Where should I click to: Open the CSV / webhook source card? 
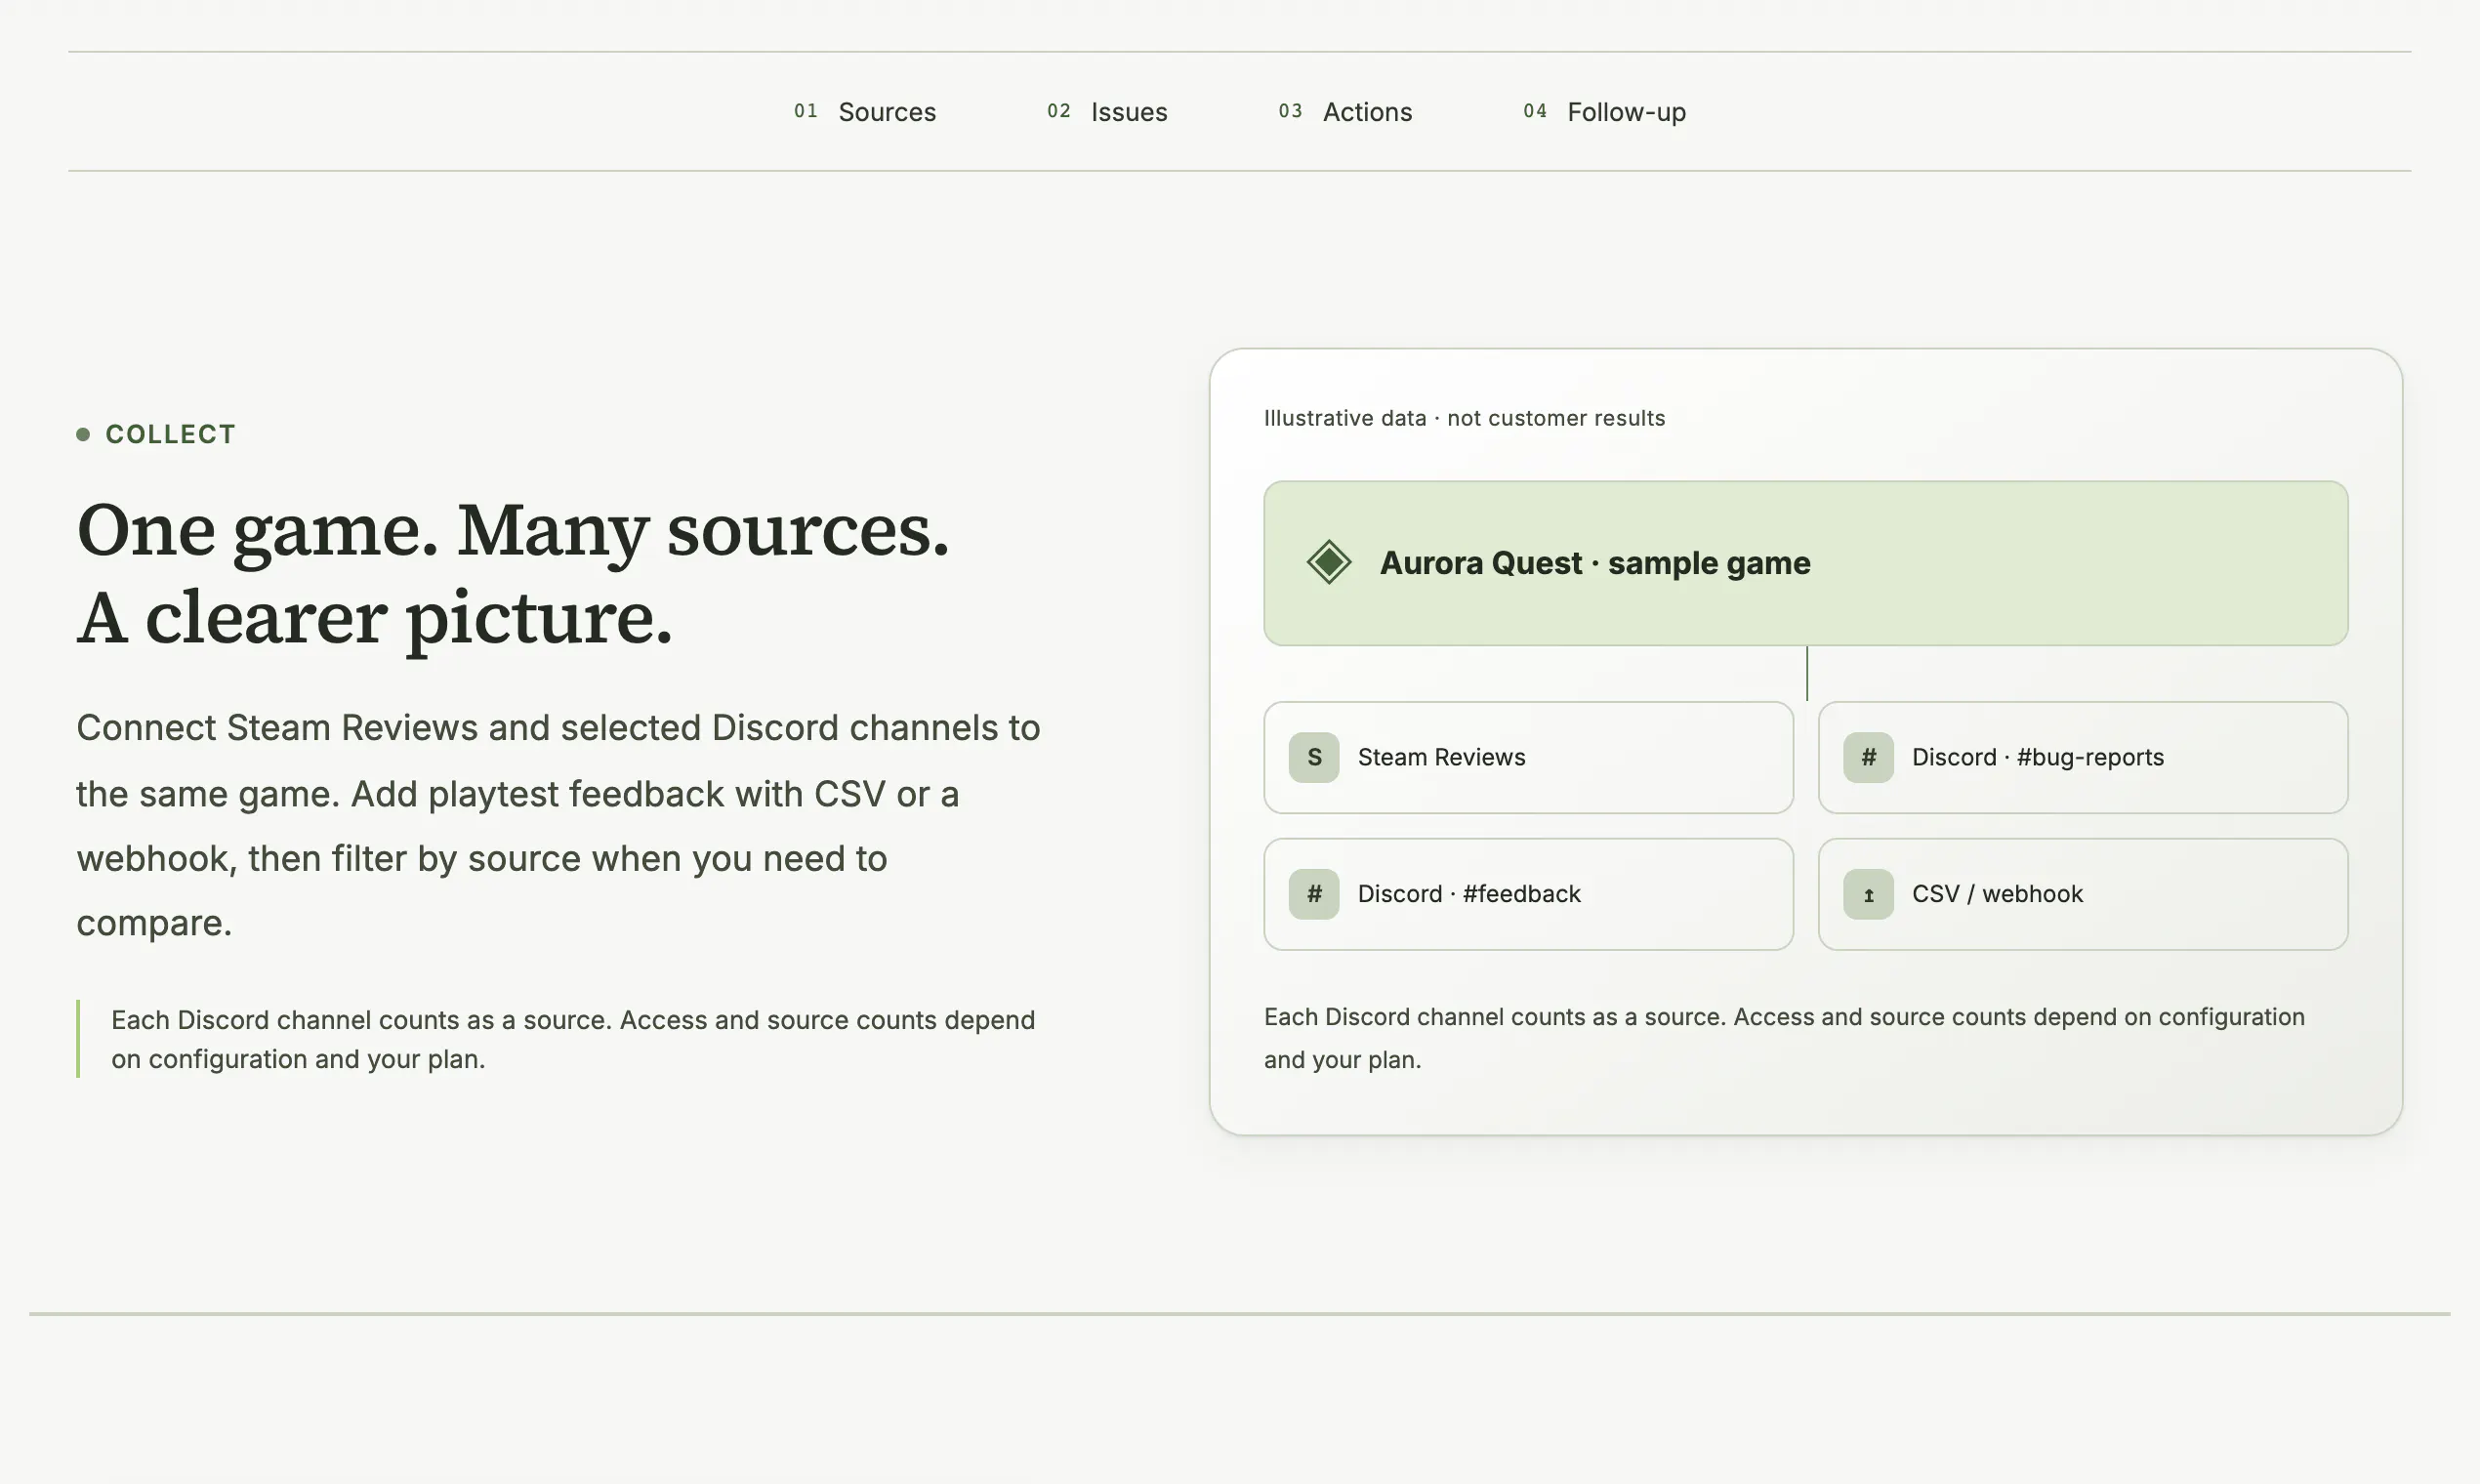(2082, 894)
